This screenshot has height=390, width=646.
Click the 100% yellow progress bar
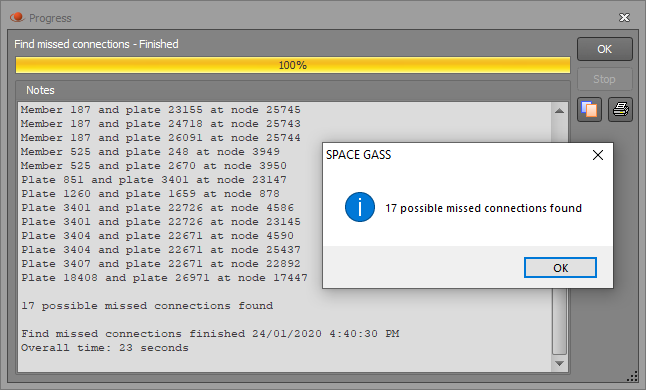tap(293, 65)
